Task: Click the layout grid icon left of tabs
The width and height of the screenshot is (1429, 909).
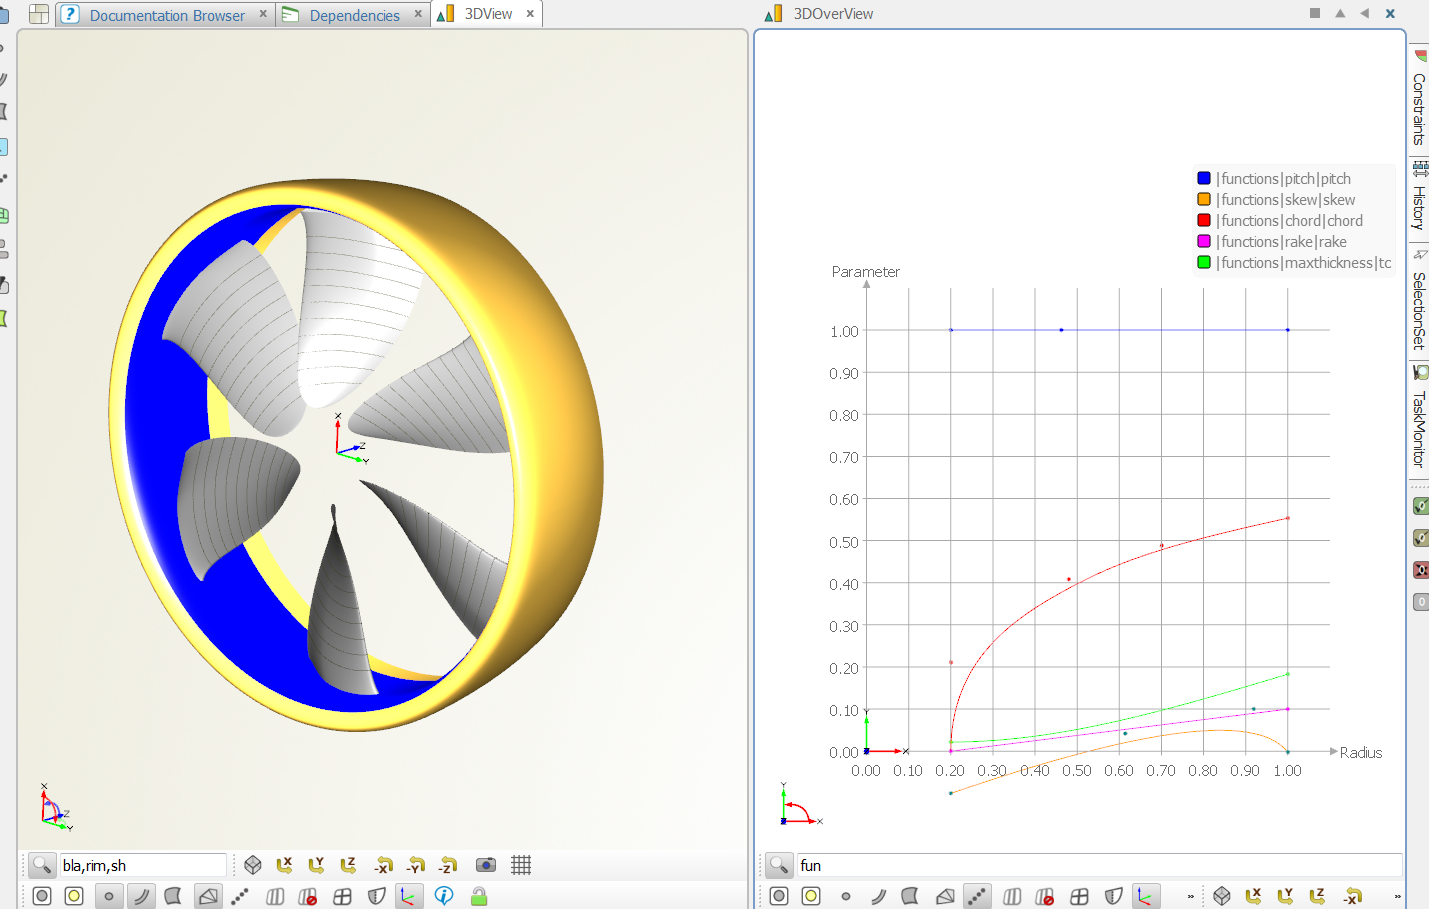Action: click(39, 14)
